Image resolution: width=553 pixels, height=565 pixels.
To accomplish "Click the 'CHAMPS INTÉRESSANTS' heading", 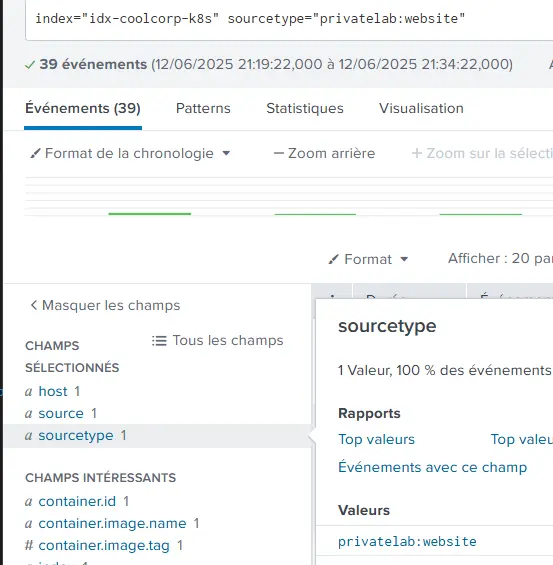I will click(101, 478).
